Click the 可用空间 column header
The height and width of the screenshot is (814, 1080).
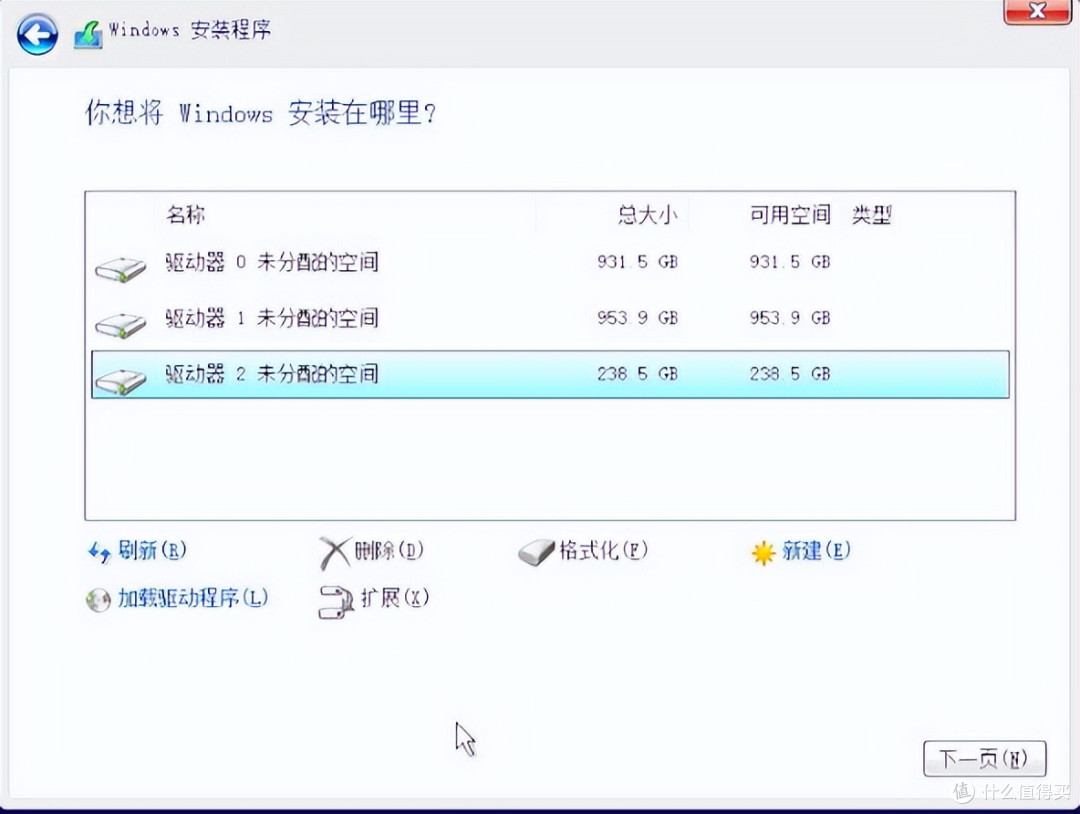791,215
